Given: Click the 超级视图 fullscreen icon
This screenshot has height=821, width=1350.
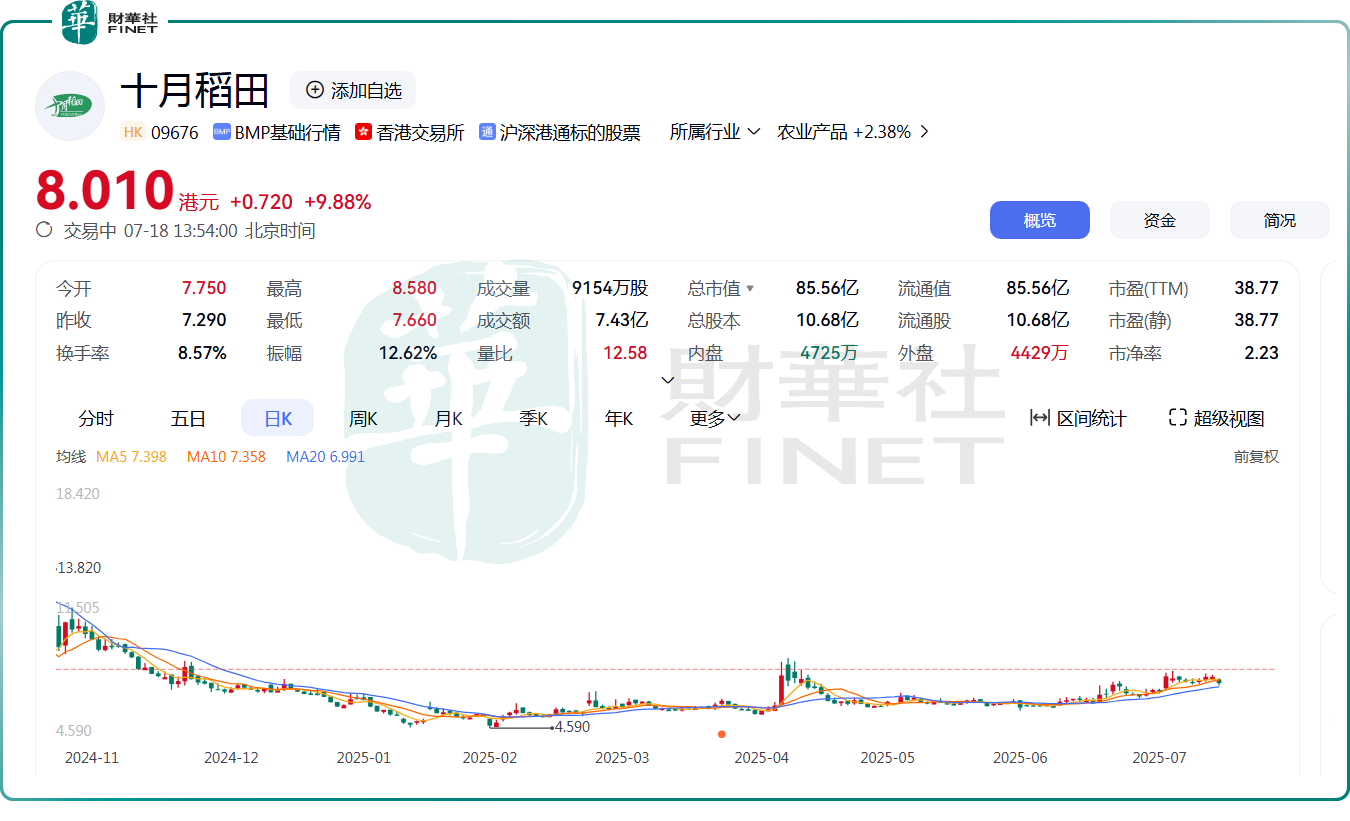Looking at the screenshot, I should (1178, 418).
